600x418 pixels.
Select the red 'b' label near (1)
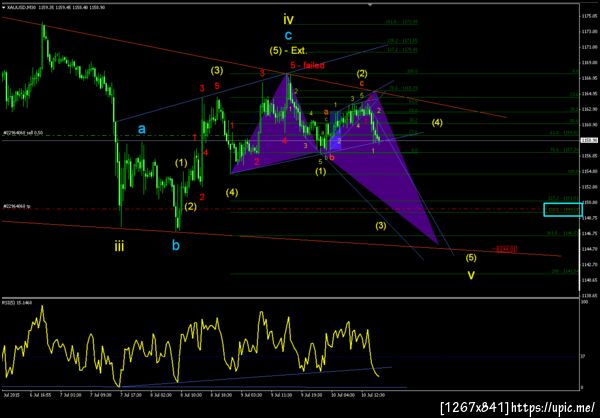332,157
